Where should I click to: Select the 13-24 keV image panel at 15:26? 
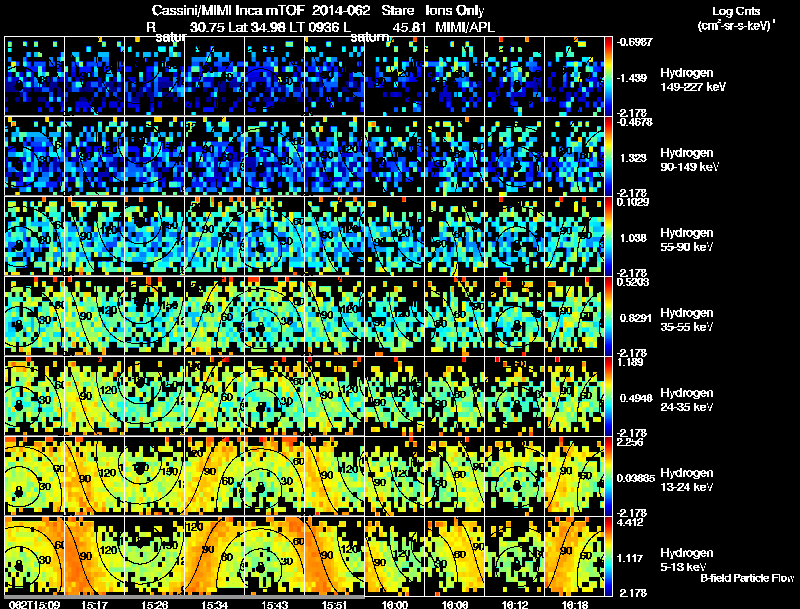pyautogui.click(x=154, y=476)
